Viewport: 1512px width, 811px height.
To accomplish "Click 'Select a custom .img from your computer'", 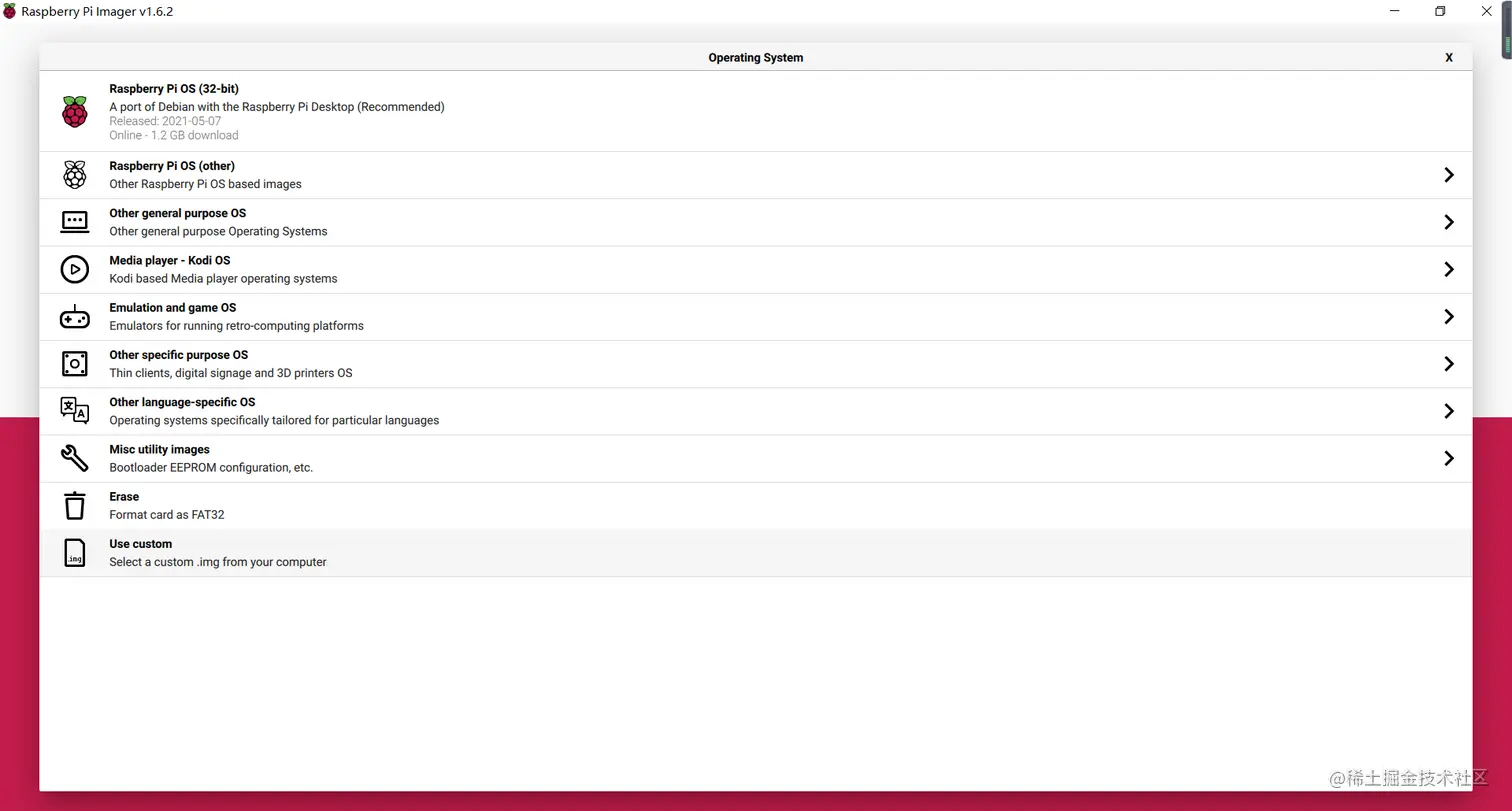I will coord(218,562).
